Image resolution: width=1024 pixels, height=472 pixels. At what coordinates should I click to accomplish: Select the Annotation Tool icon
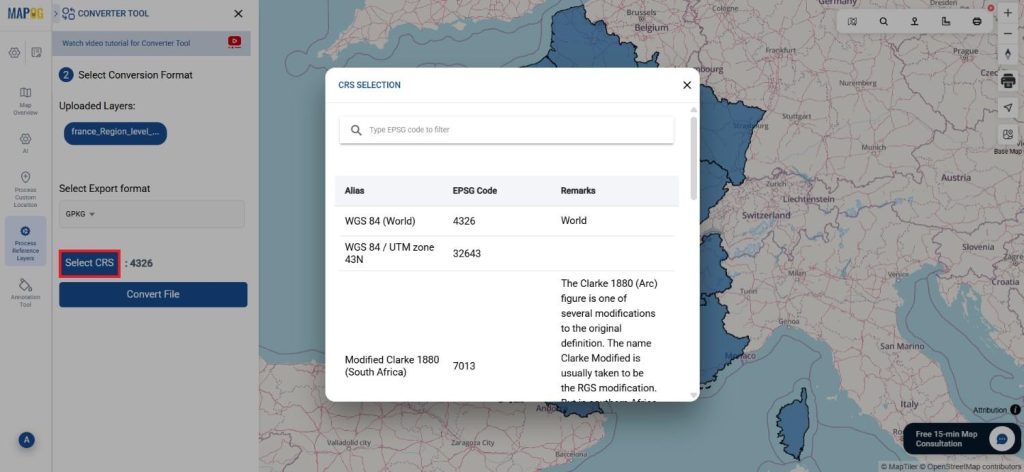25,291
